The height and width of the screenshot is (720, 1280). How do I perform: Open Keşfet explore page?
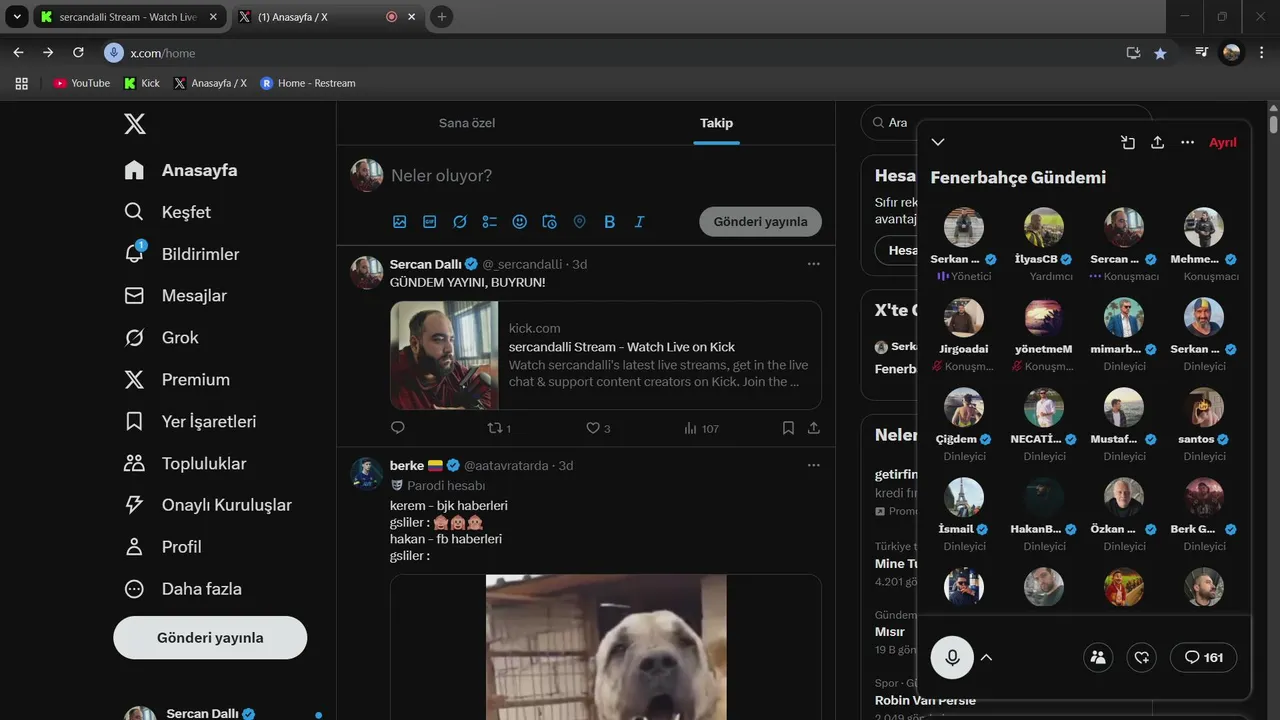click(167, 212)
